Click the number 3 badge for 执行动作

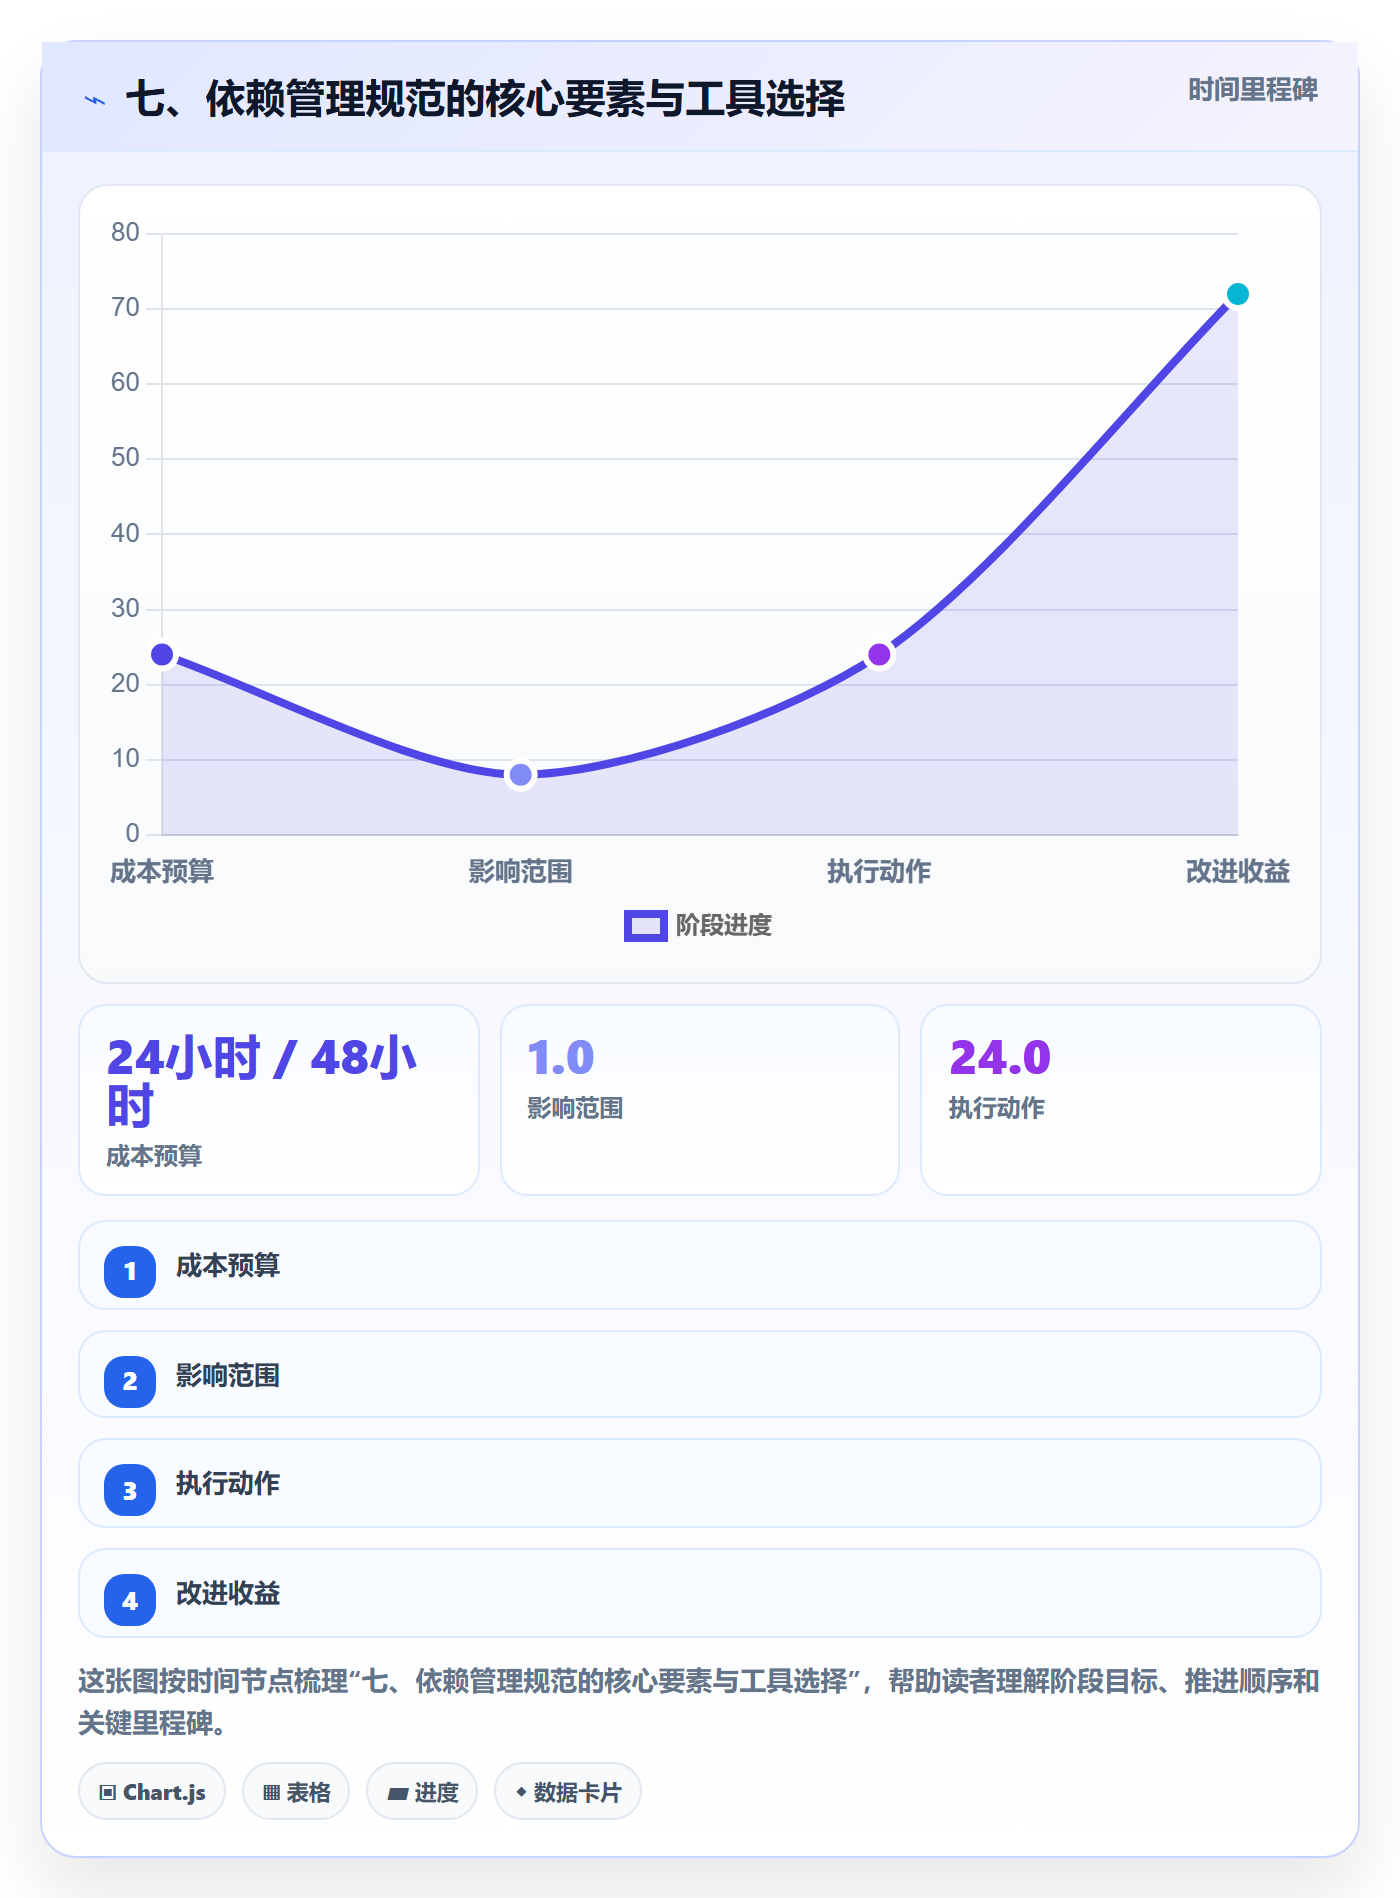click(130, 1490)
